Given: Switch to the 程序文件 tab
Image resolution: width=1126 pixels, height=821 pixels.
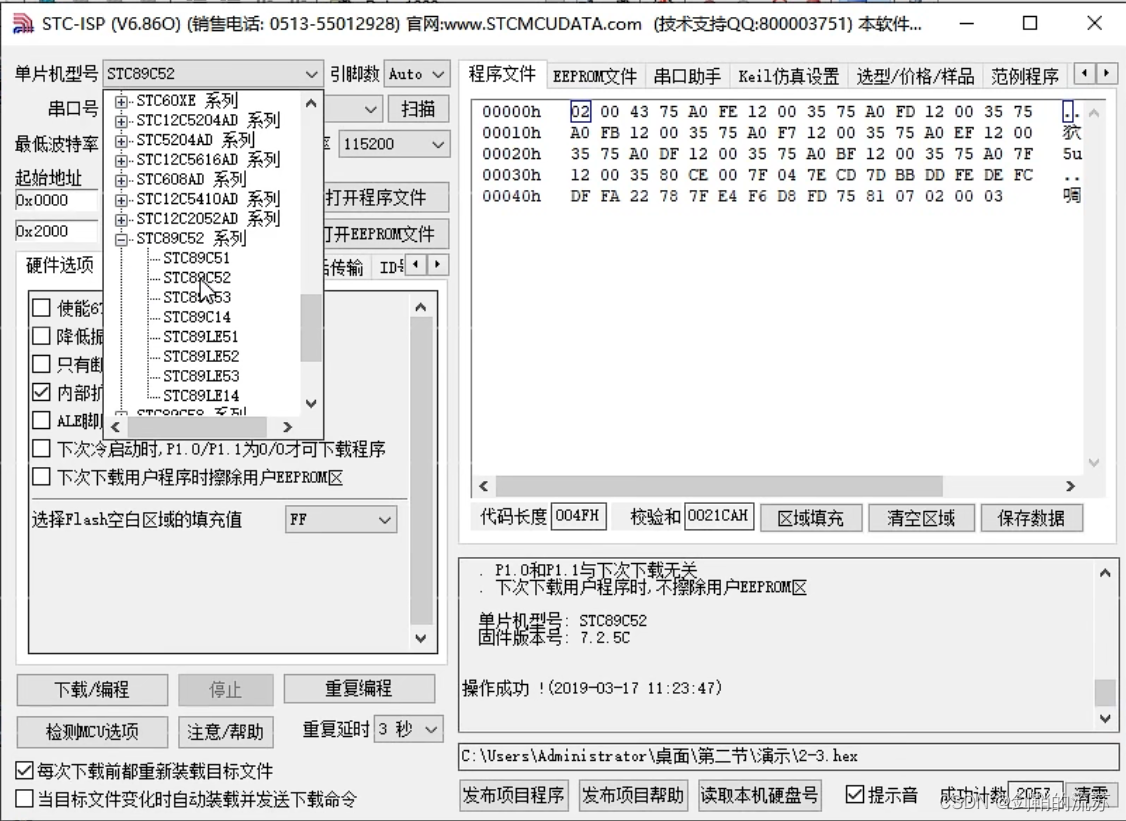Looking at the screenshot, I should (x=502, y=75).
